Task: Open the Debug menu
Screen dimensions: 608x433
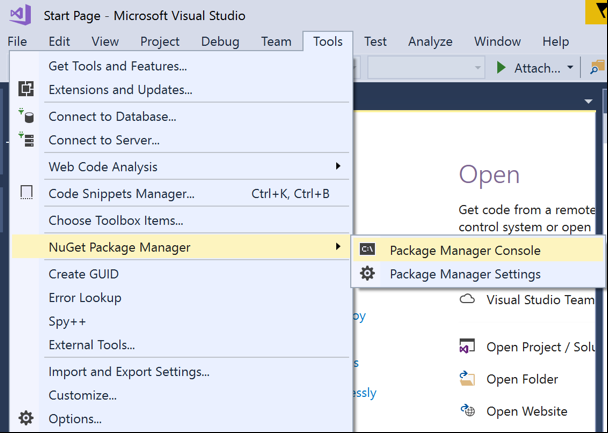Action: [x=220, y=41]
